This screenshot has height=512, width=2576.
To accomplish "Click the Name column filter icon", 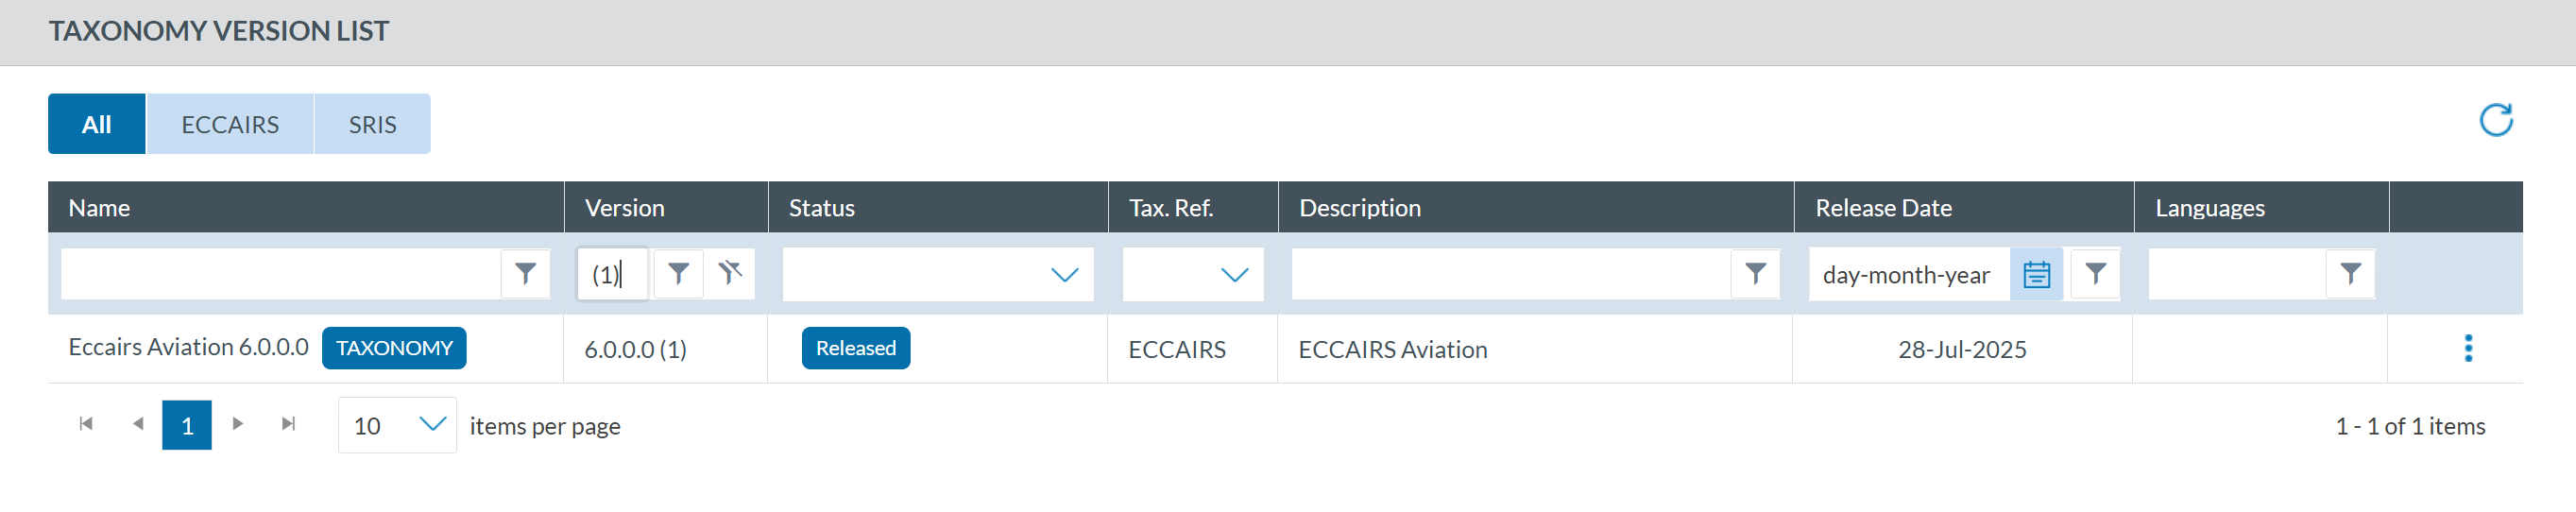I will pyautogui.click(x=525, y=273).
